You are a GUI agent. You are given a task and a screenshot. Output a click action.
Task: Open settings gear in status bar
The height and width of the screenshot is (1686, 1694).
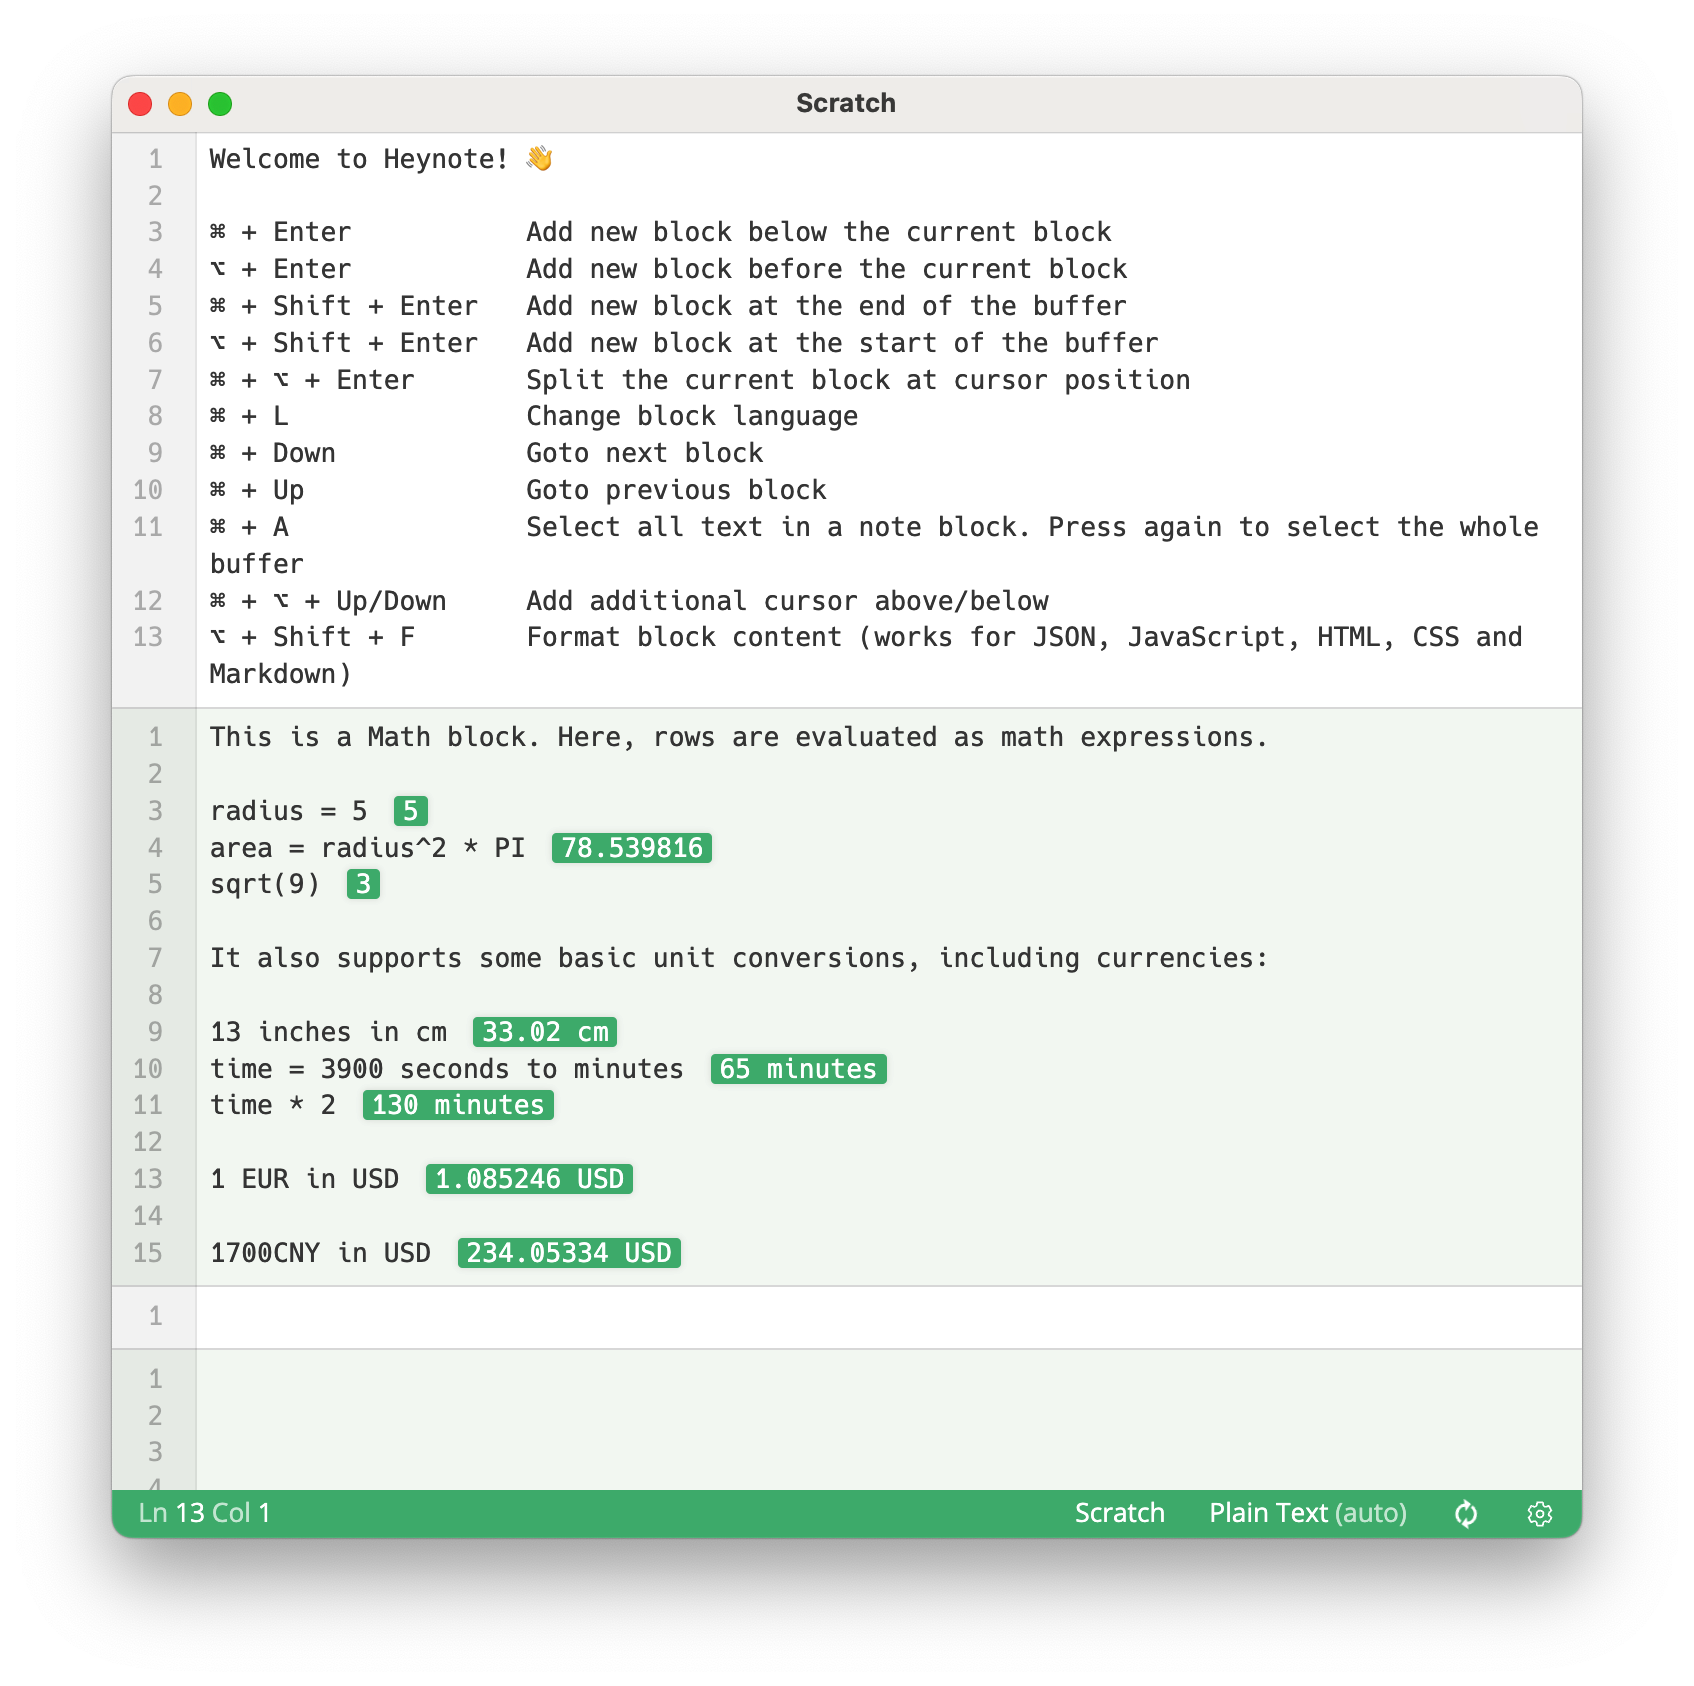coord(1539,1513)
